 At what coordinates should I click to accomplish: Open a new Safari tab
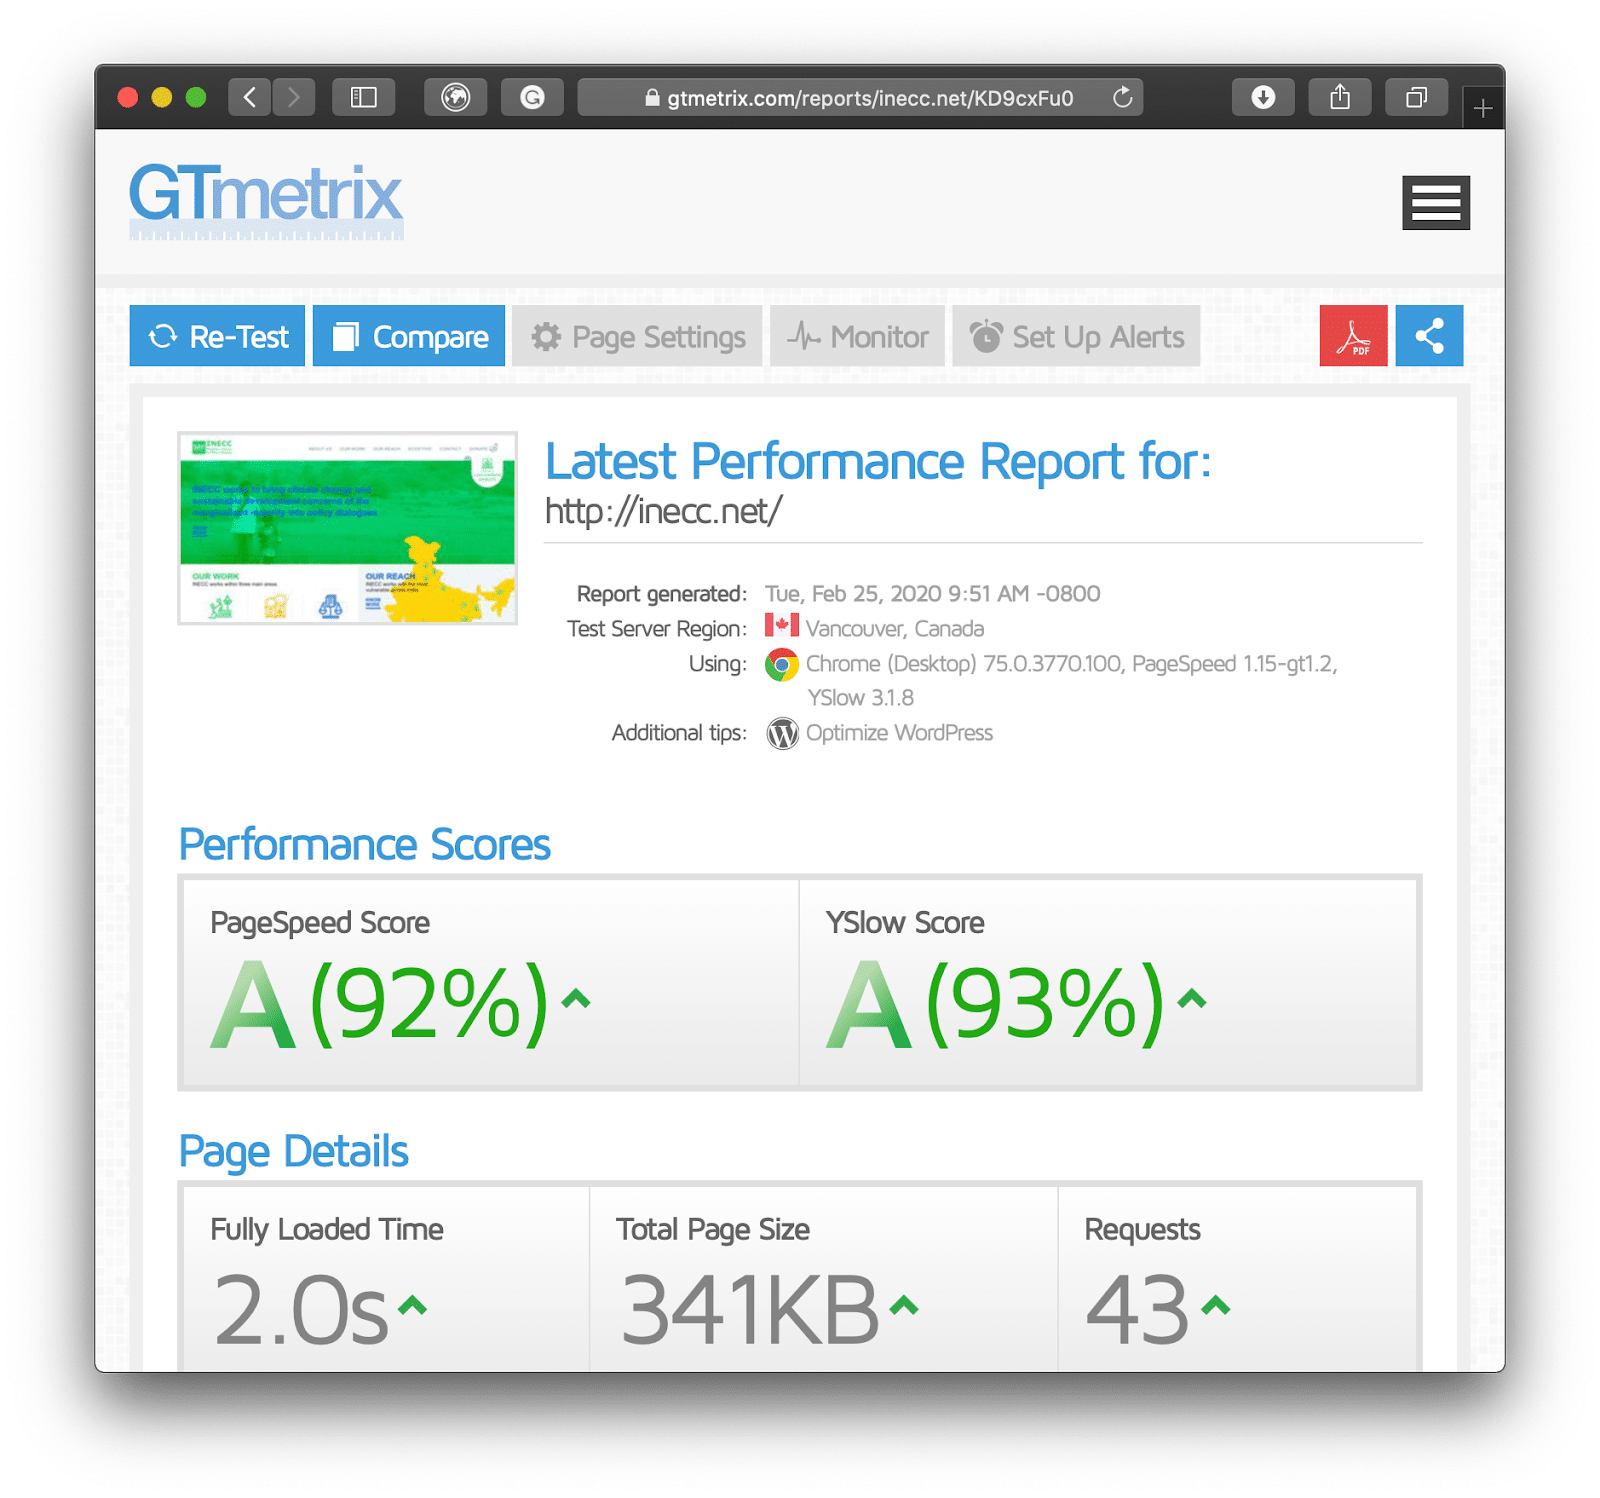click(1483, 108)
